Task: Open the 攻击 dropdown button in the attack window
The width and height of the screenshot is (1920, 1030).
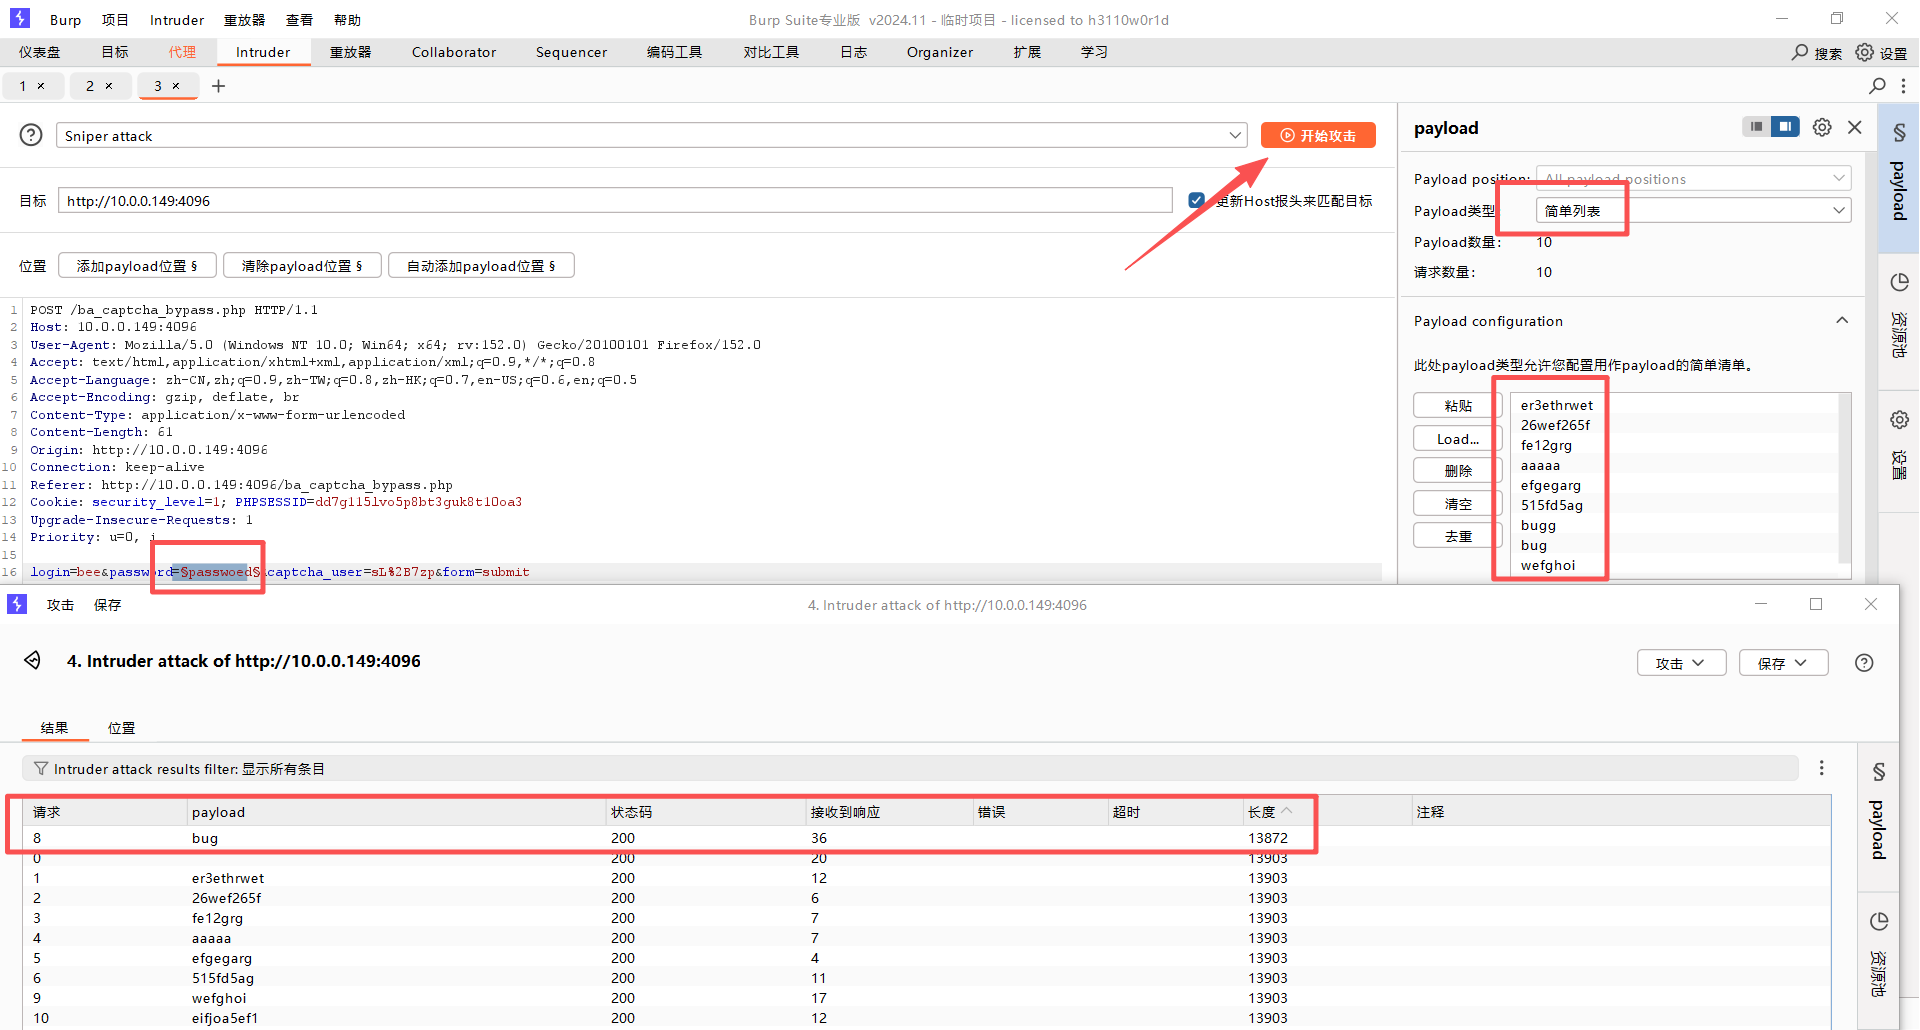Action: coord(1681,663)
